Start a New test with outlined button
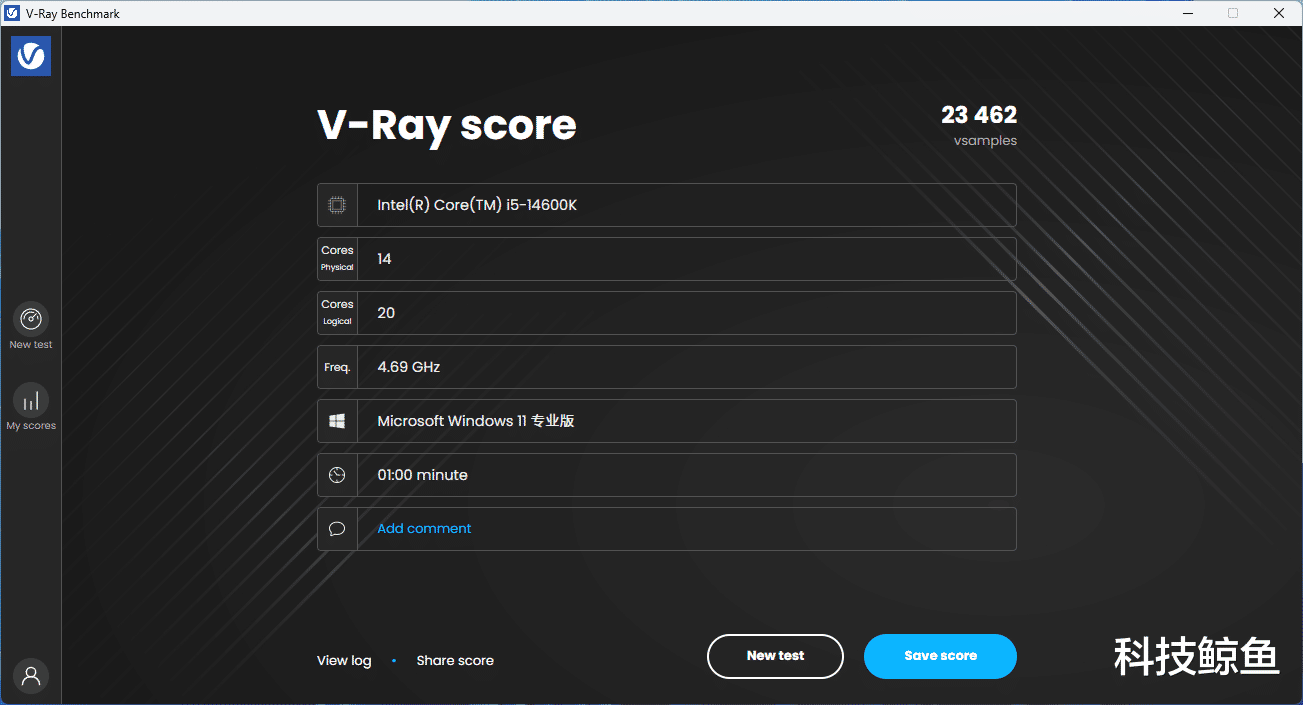 [x=775, y=656]
